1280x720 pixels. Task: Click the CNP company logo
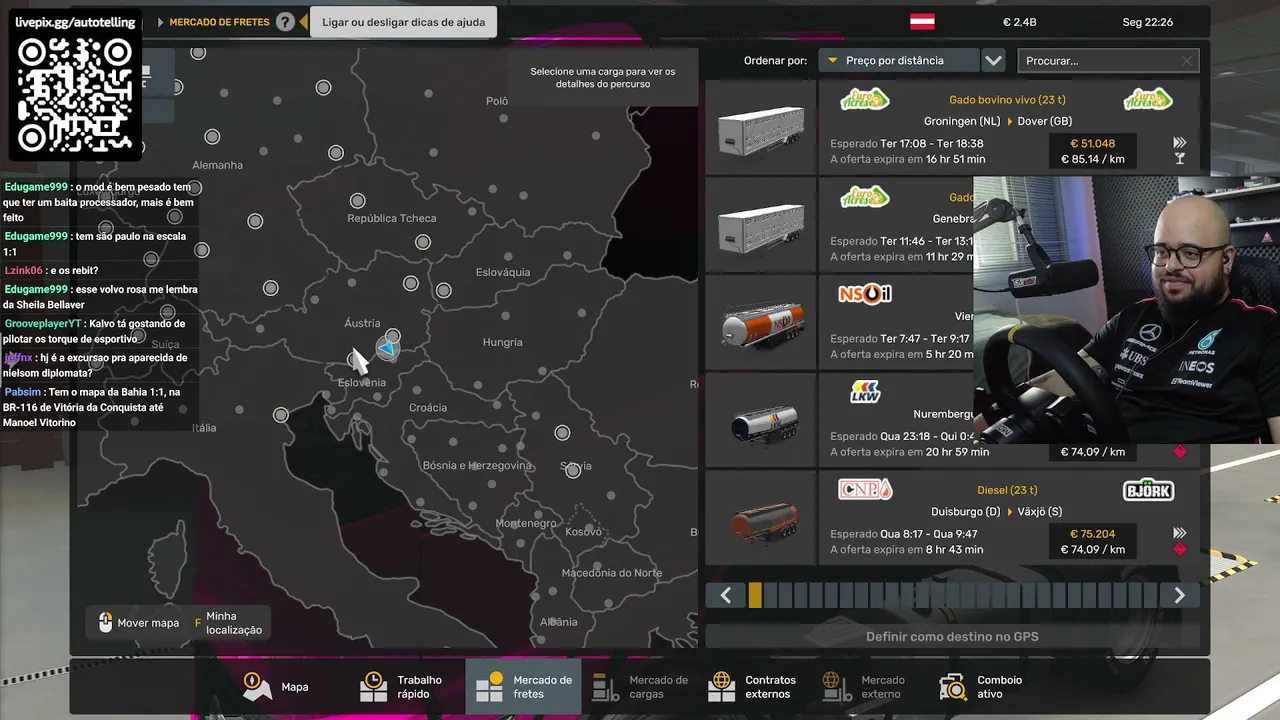tap(865, 490)
